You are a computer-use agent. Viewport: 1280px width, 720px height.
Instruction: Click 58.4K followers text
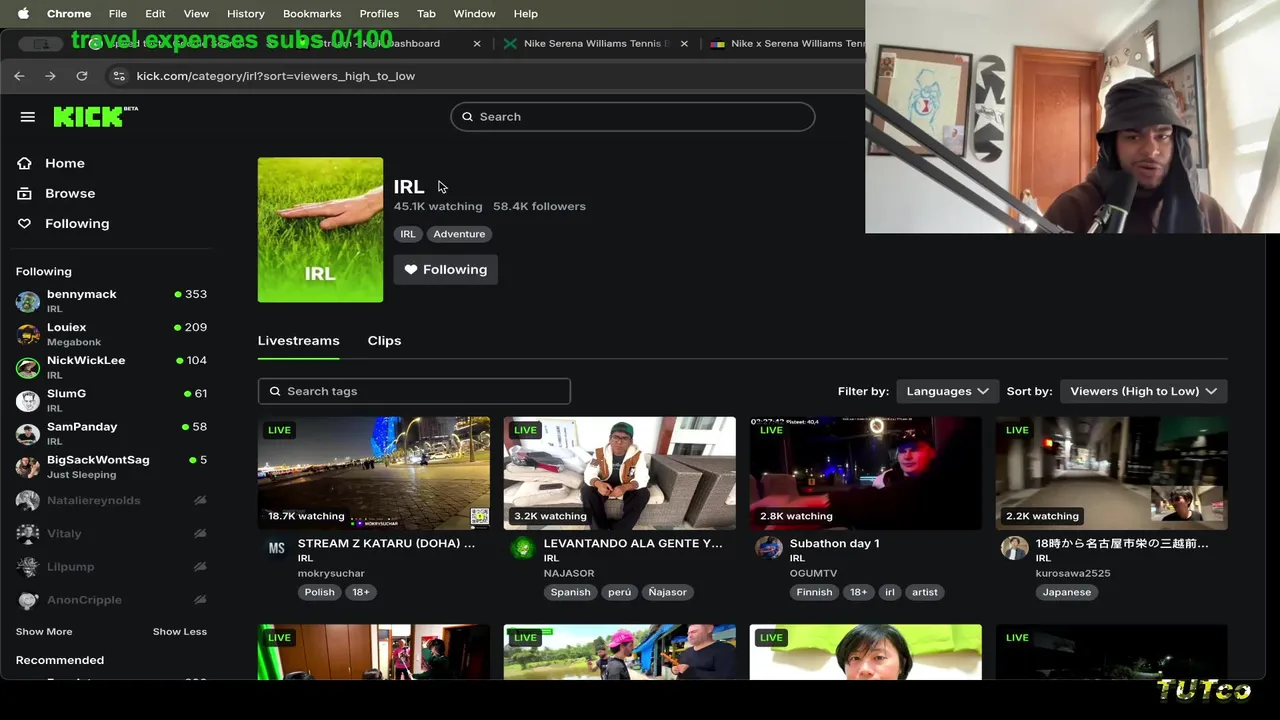(539, 206)
